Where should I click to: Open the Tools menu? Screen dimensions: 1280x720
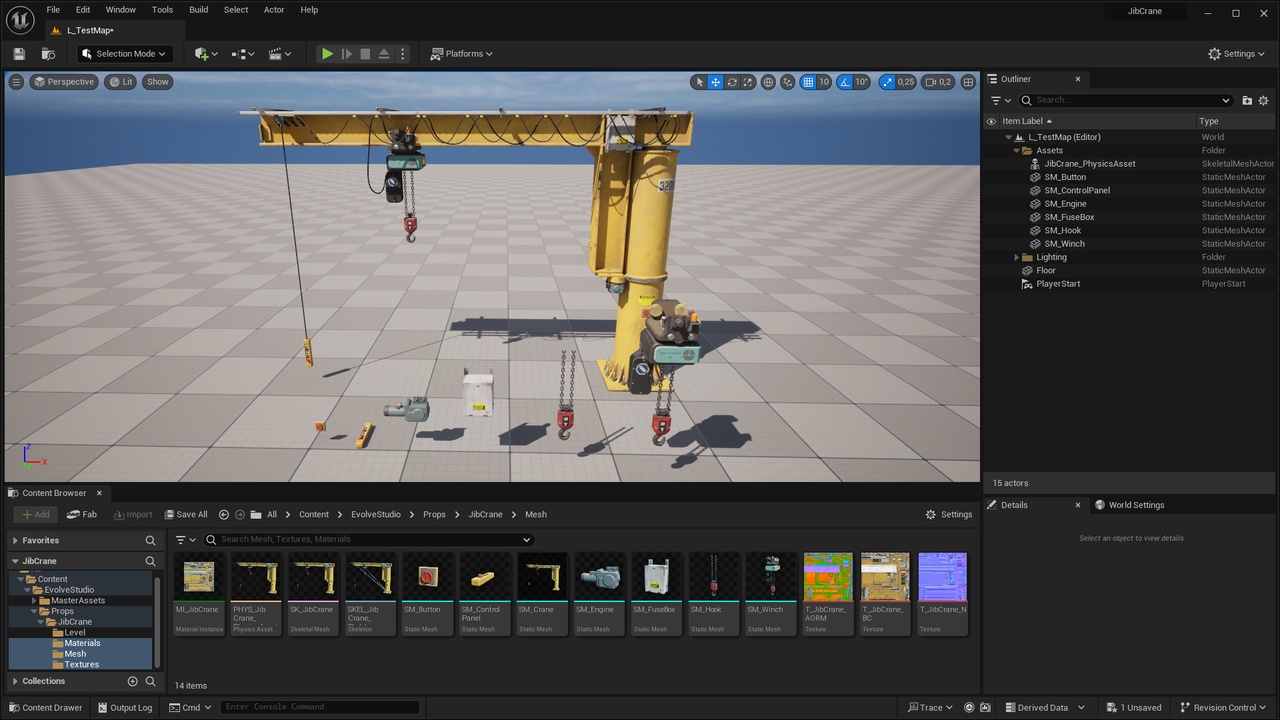click(x=162, y=10)
